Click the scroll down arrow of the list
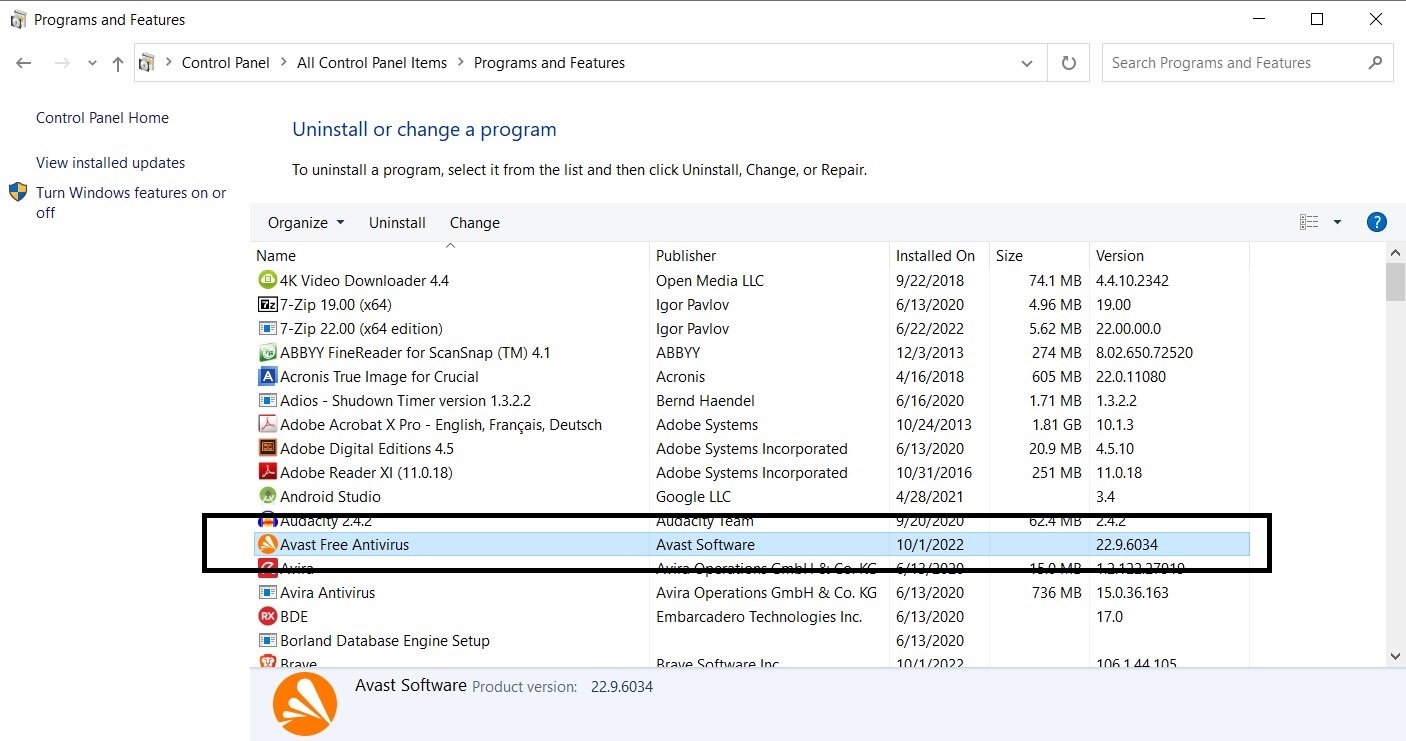 point(1396,656)
